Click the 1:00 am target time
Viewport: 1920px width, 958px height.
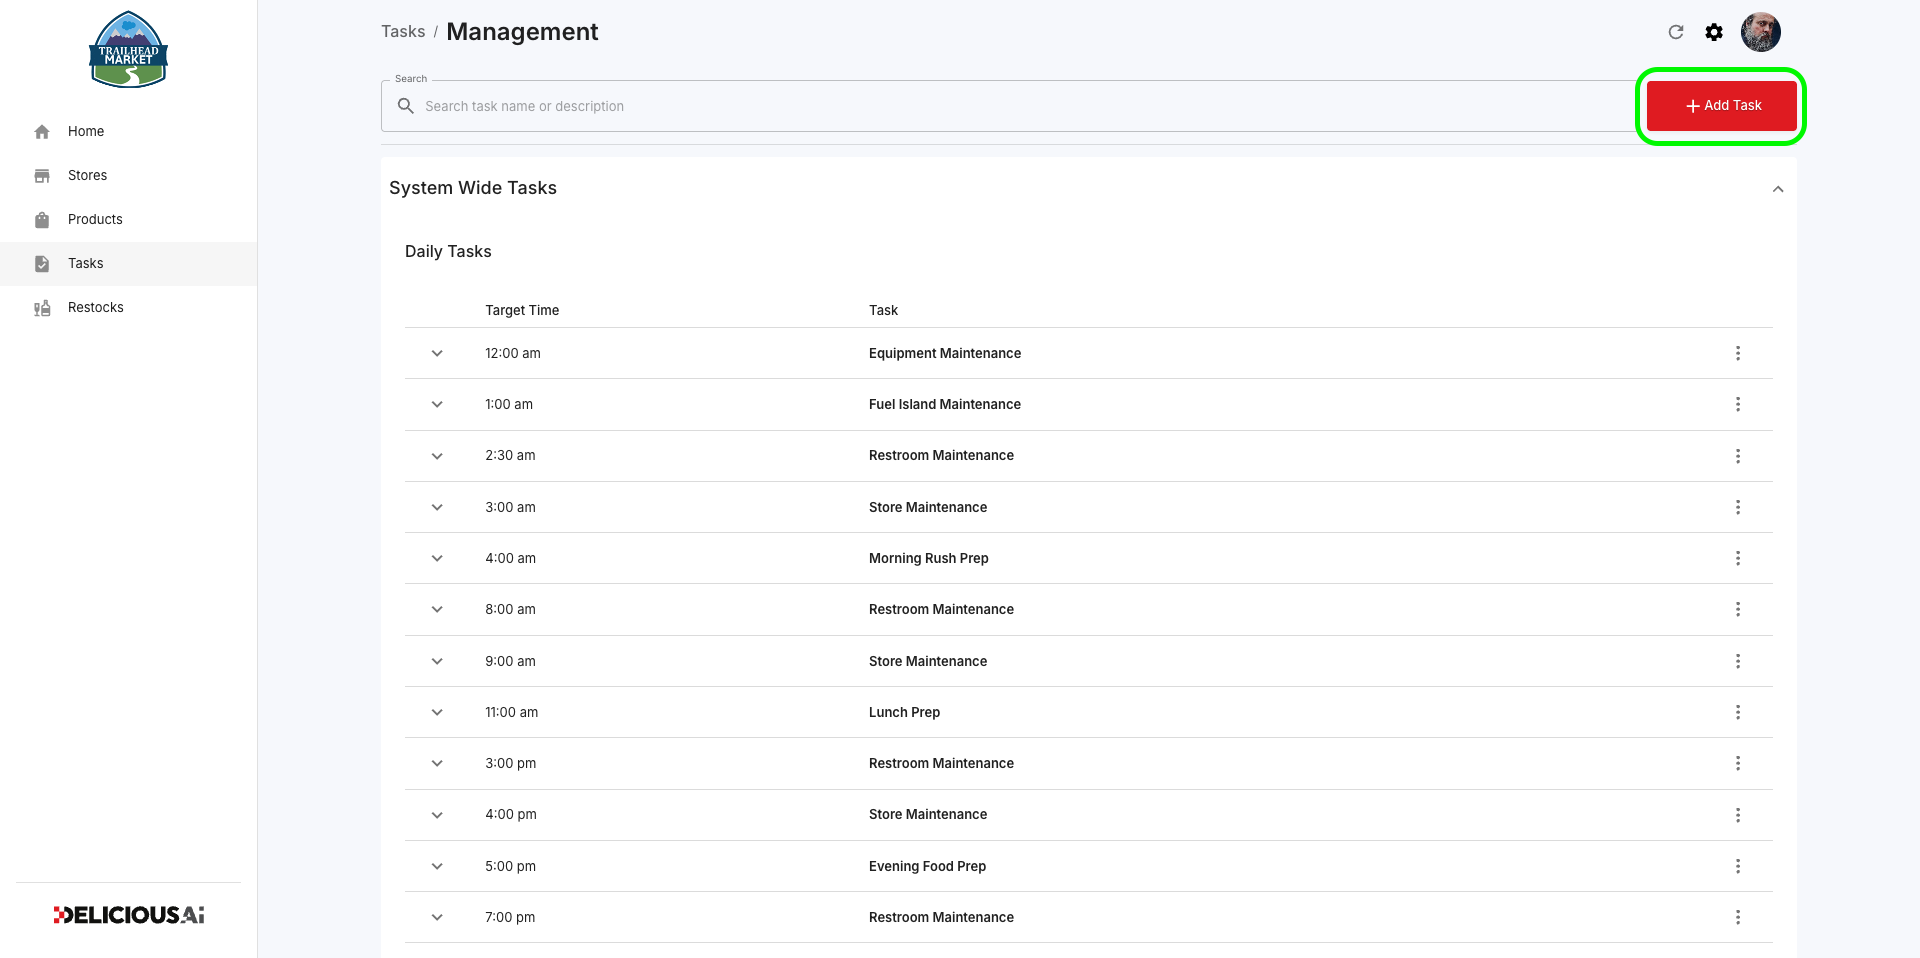pos(509,404)
